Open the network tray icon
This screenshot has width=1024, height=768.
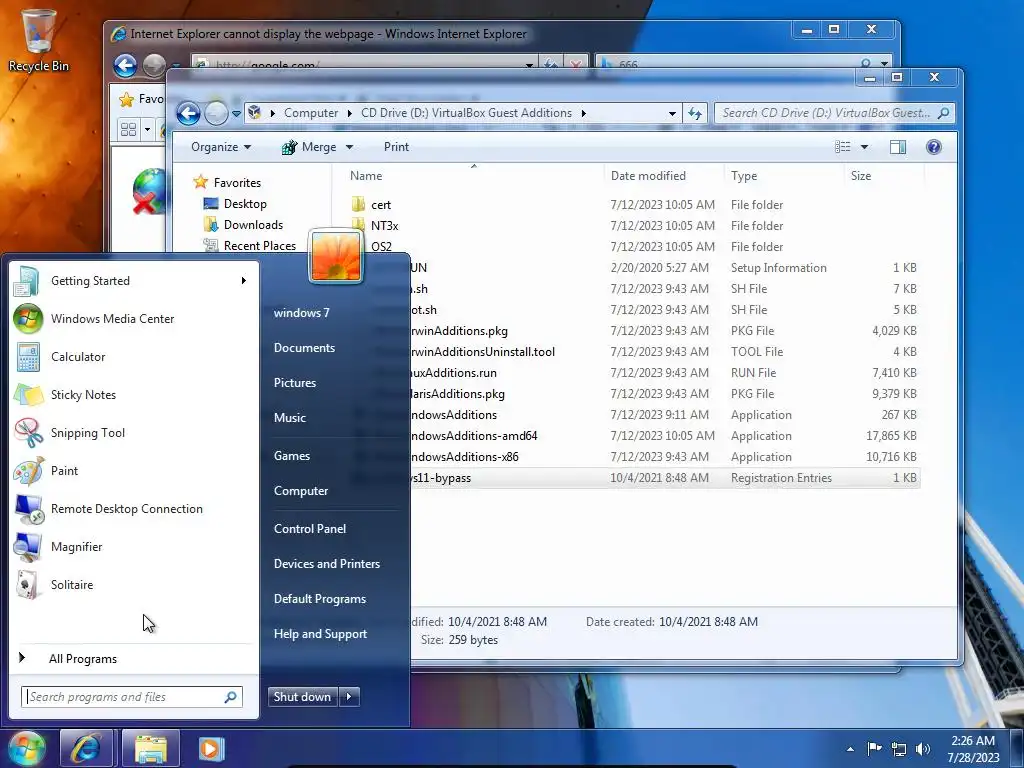click(899, 748)
